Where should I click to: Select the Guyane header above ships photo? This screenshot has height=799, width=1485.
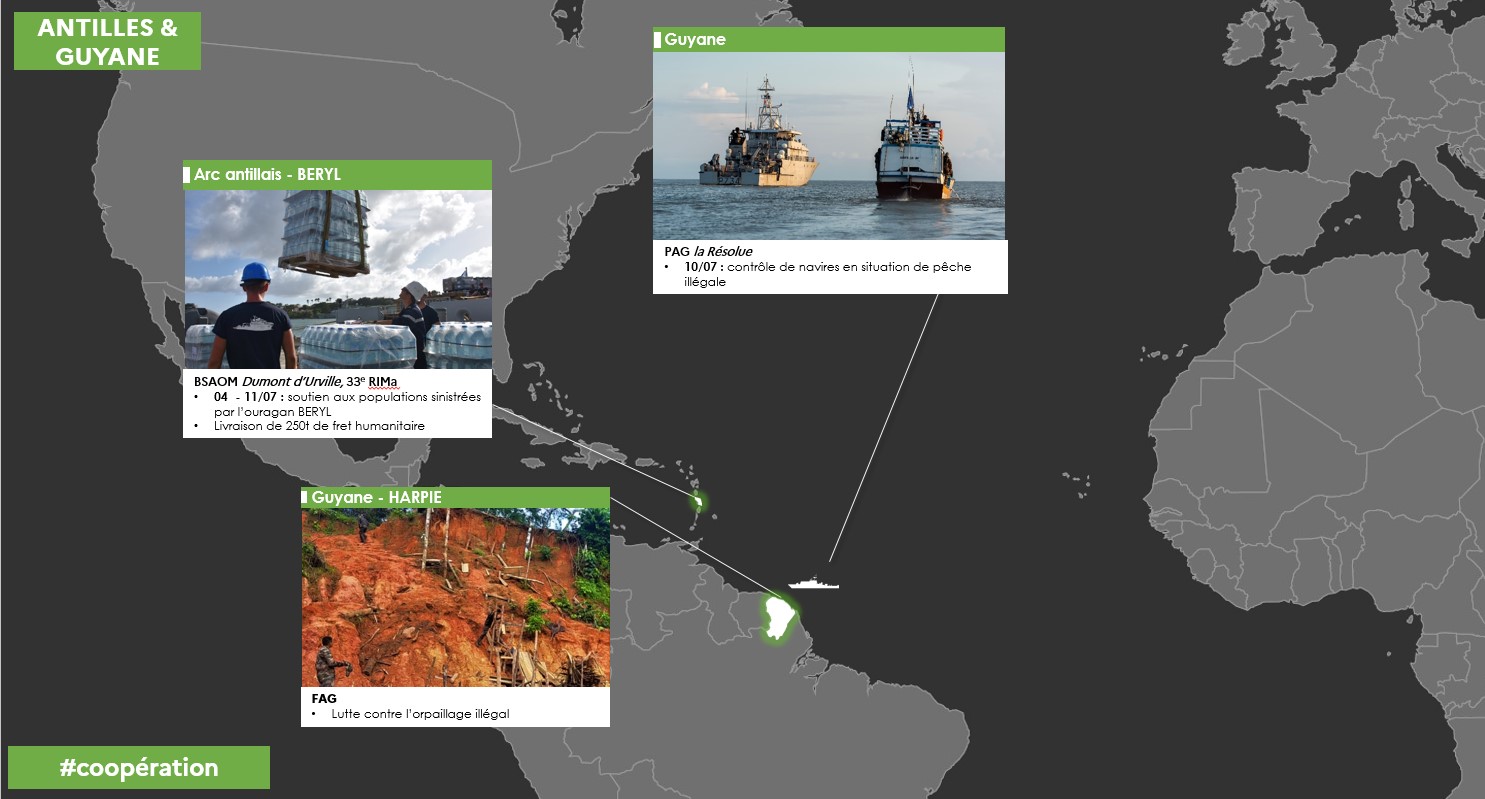[828, 40]
